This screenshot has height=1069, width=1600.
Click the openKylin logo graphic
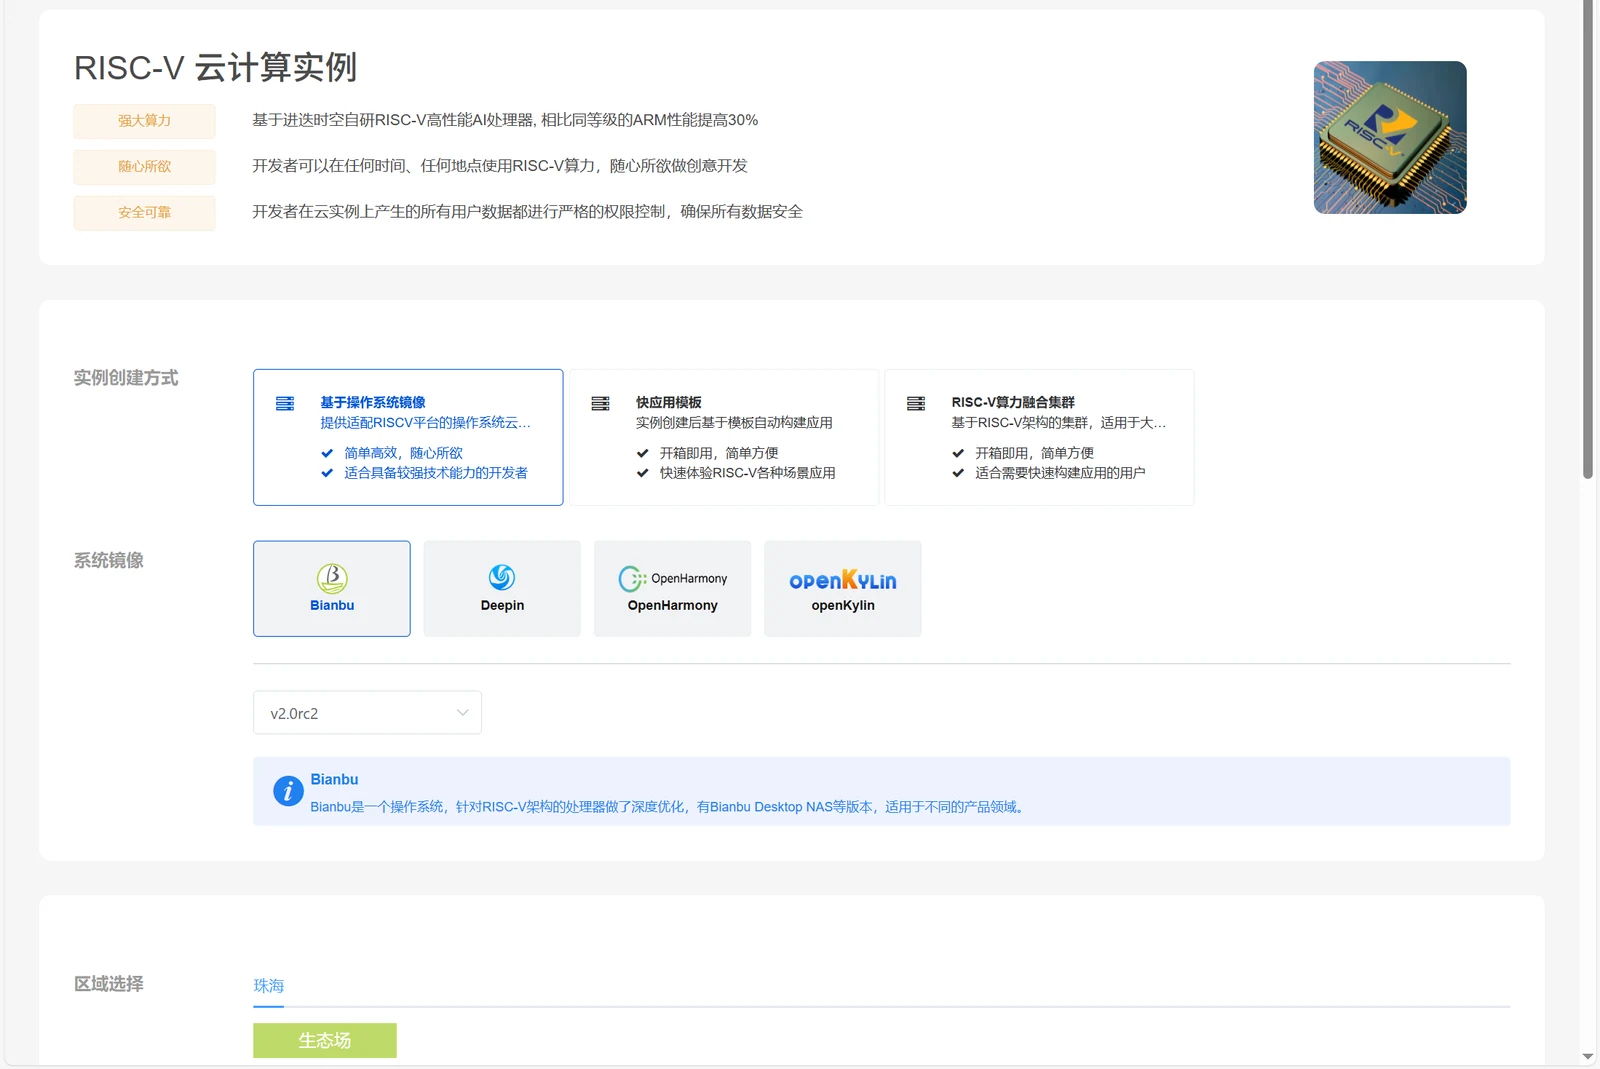point(843,580)
